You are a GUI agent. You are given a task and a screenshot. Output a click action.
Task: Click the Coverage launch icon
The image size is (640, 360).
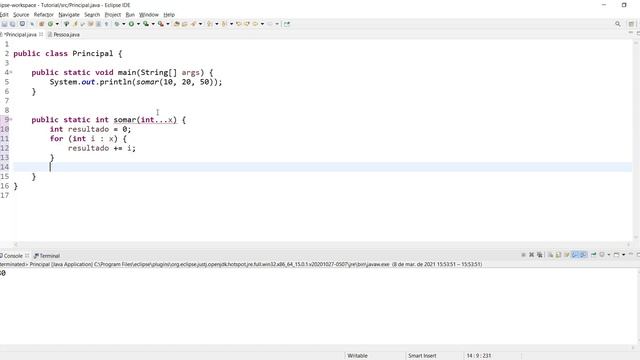[146, 24]
